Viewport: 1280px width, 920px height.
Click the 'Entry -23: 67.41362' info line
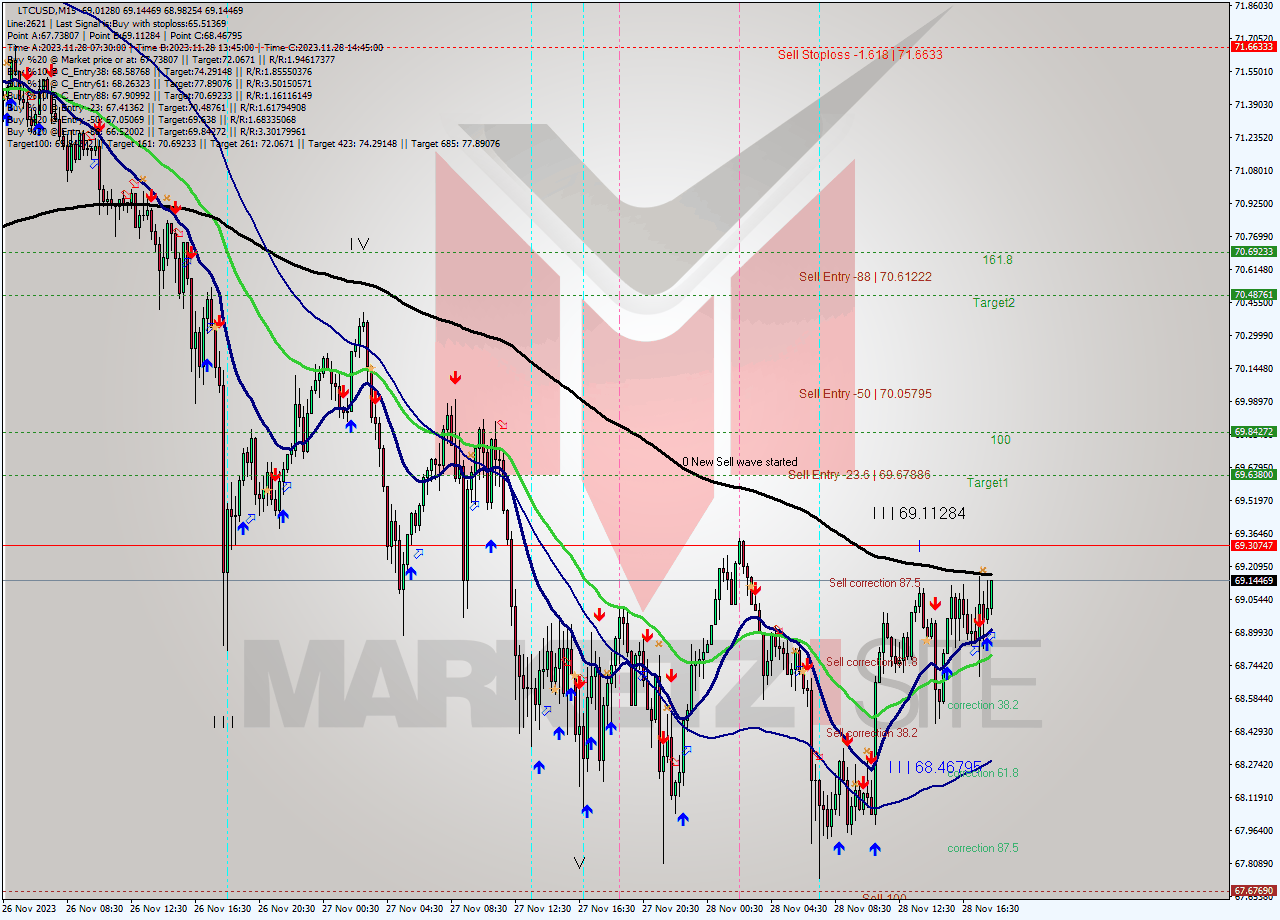[x=156, y=107]
